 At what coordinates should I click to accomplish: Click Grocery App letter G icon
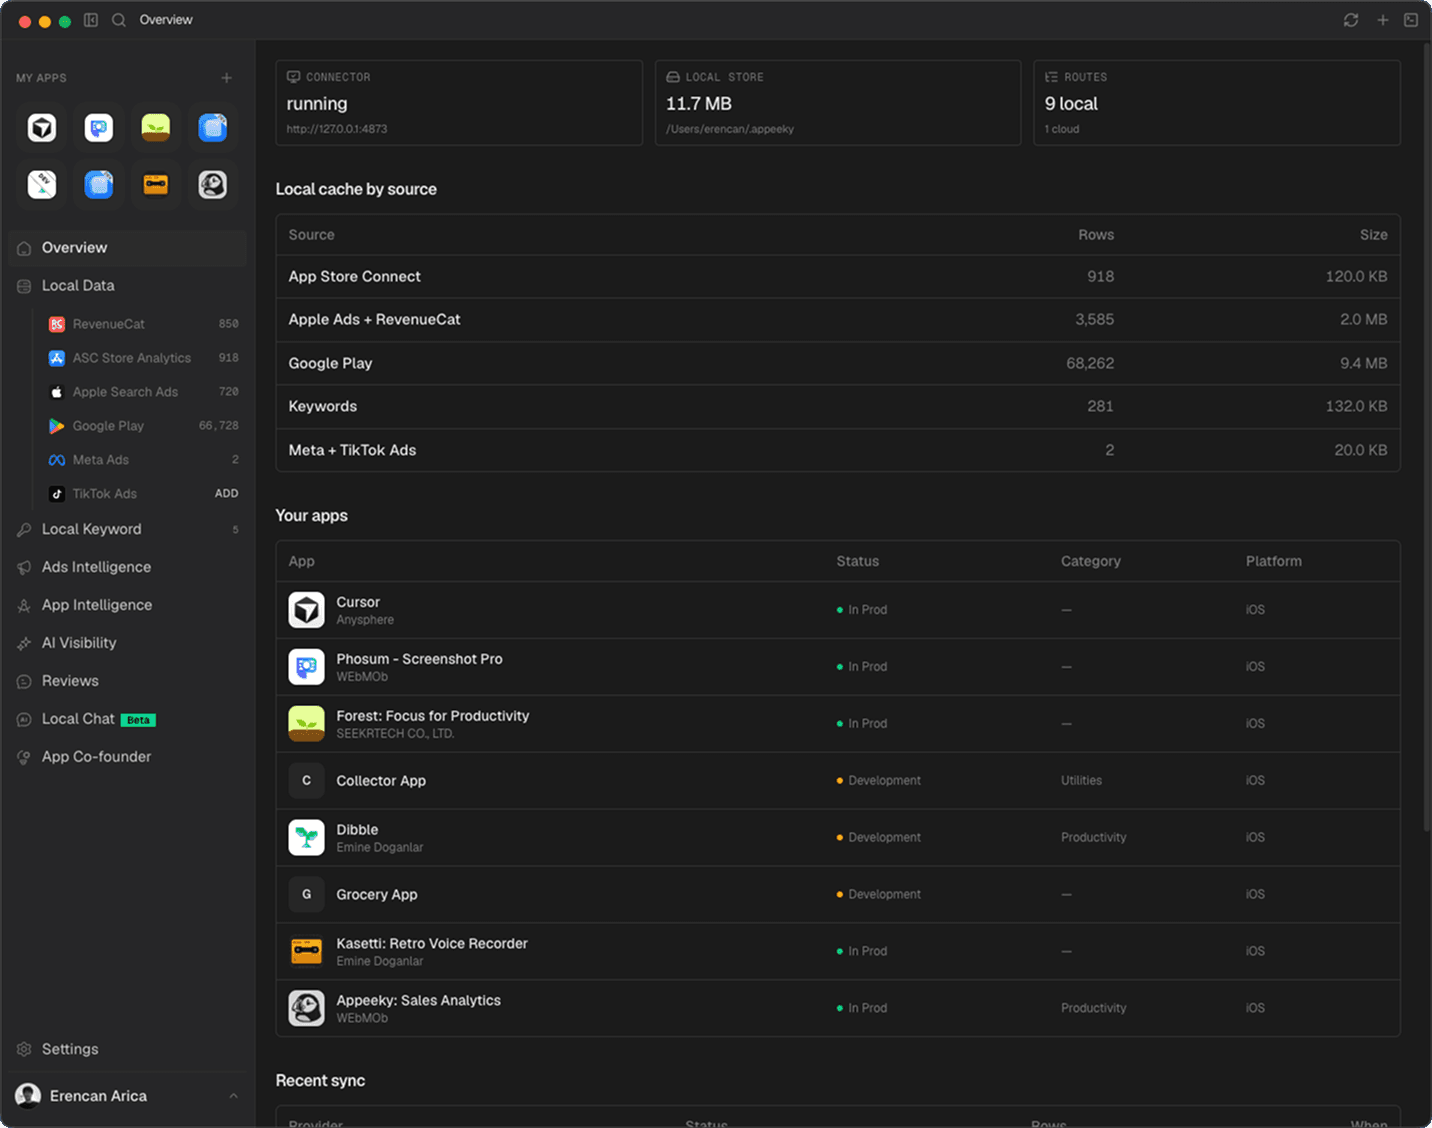tap(307, 895)
